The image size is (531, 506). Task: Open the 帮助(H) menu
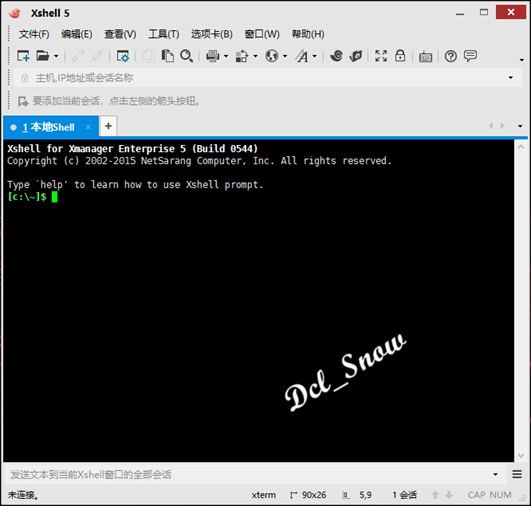click(x=308, y=34)
